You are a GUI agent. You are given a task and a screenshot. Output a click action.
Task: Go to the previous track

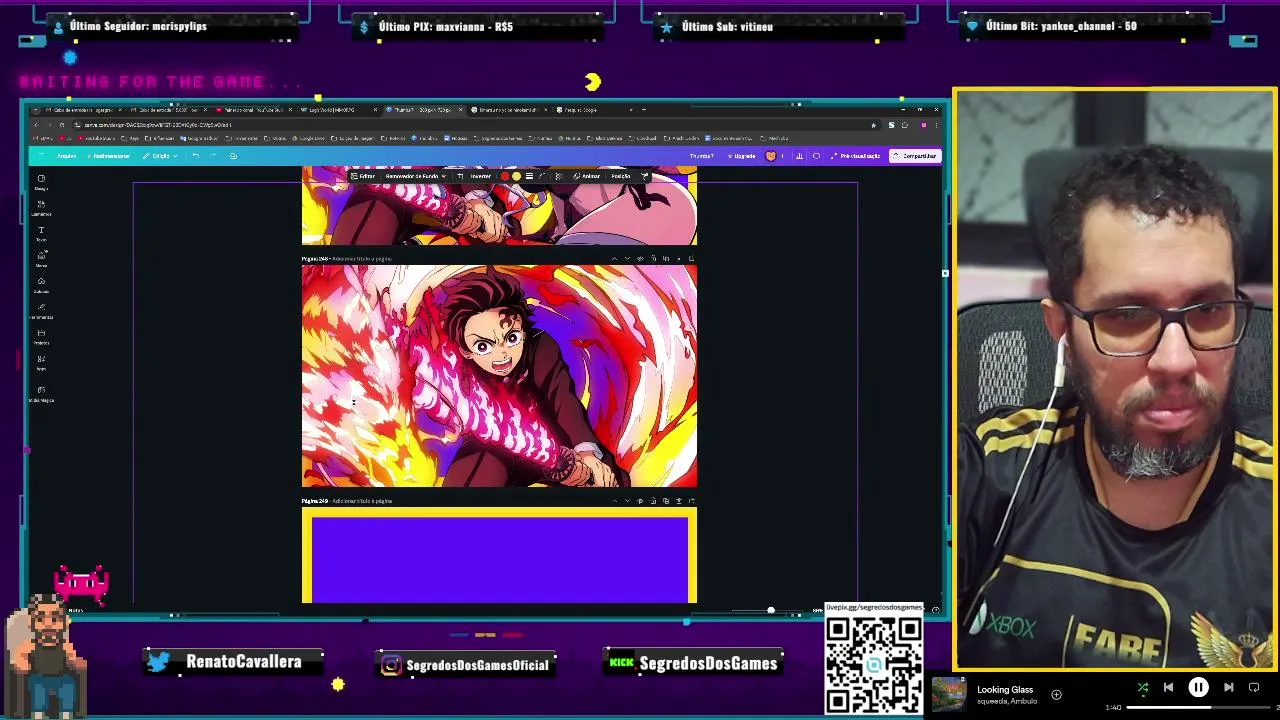click(1168, 688)
